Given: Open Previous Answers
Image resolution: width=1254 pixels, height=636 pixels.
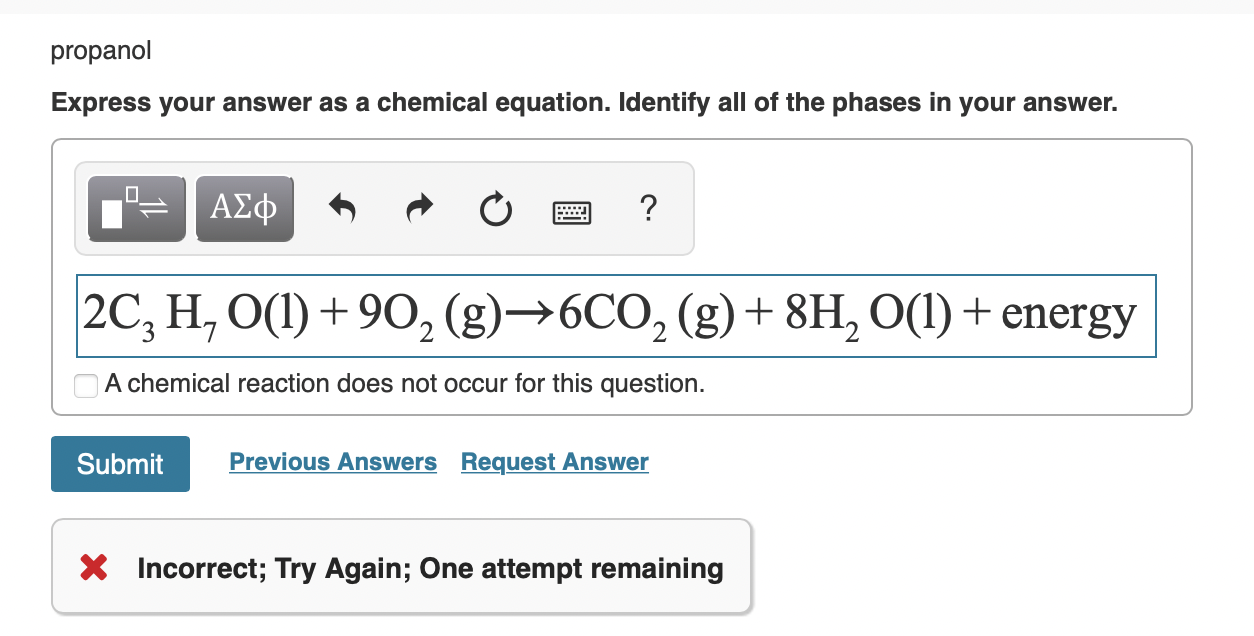Looking at the screenshot, I should tap(333, 461).
